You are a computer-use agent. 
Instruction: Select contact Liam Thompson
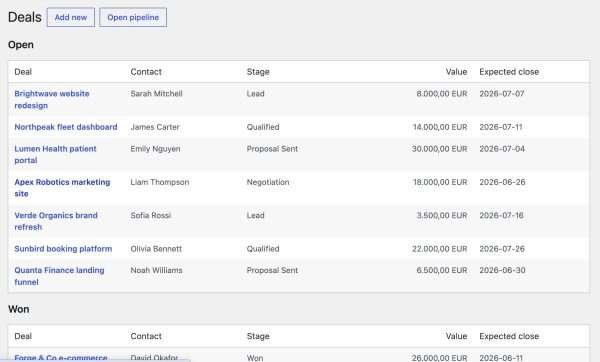(160, 182)
